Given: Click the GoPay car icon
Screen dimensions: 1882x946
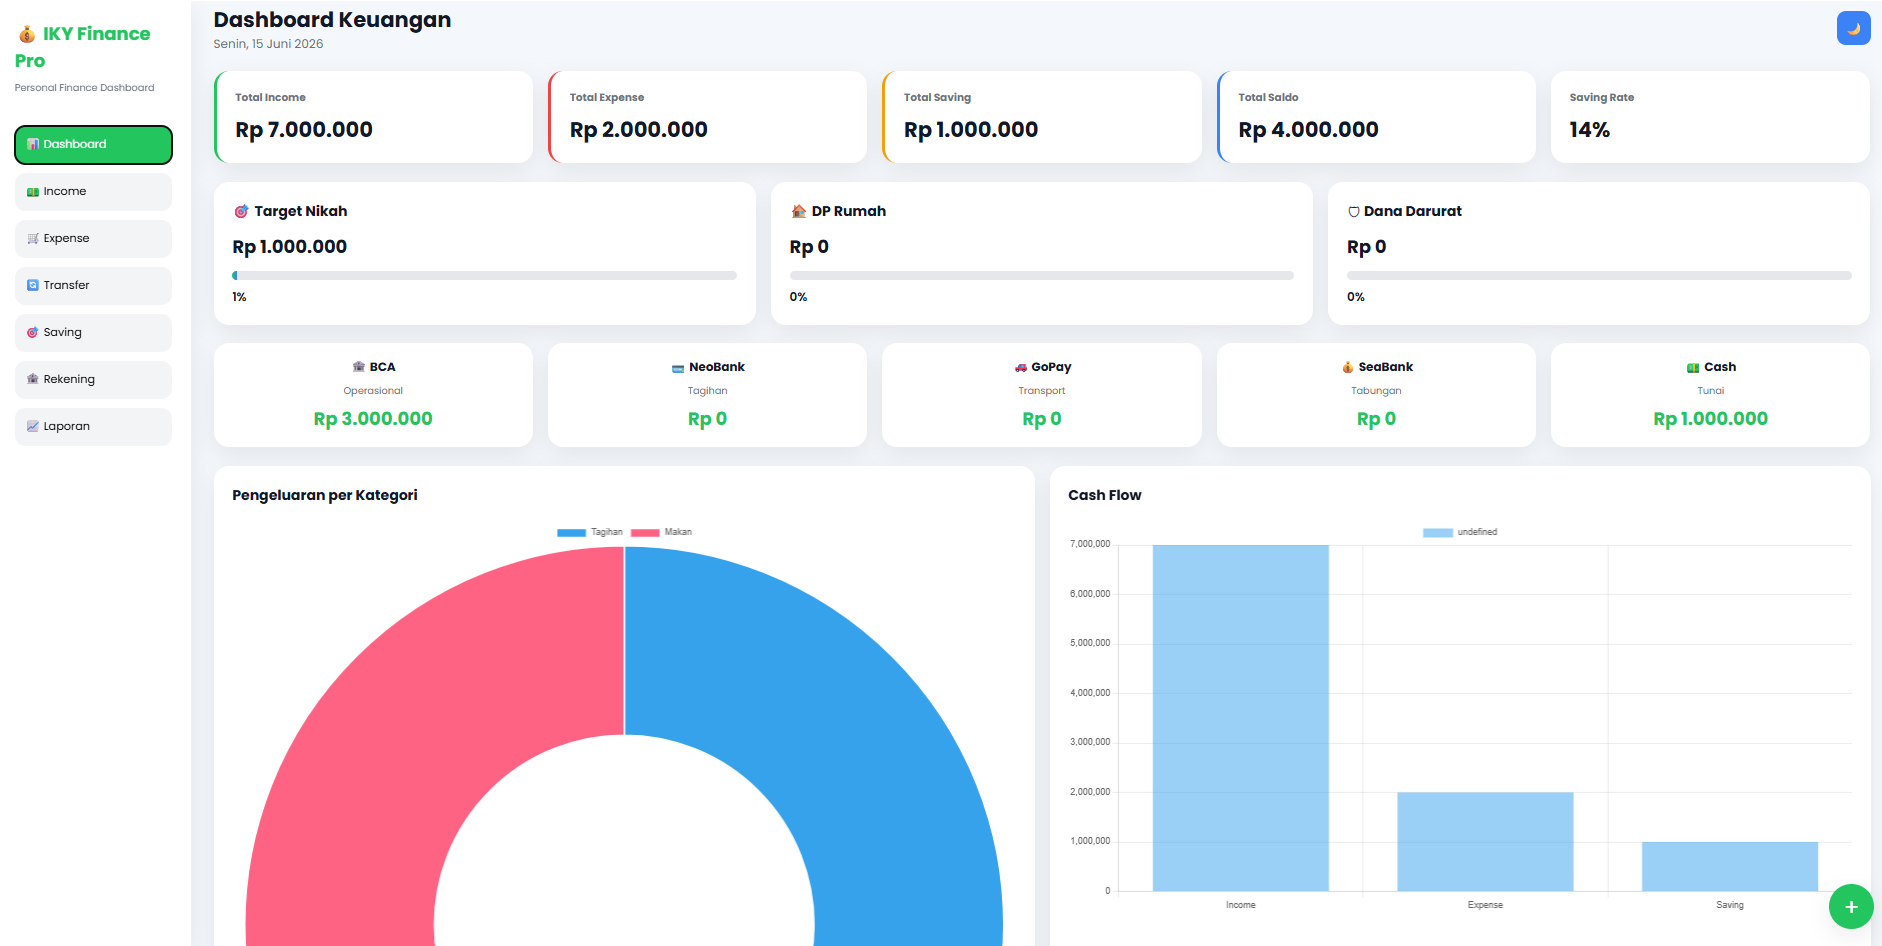Looking at the screenshot, I should (1021, 367).
